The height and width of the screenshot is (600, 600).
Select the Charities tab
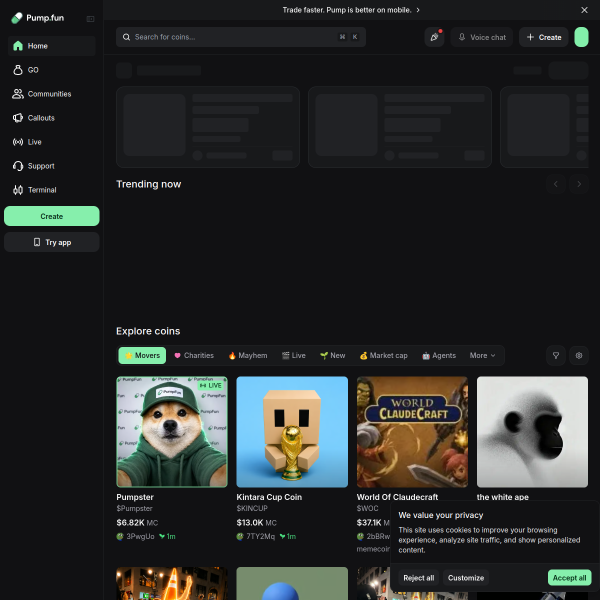pos(194,355)
